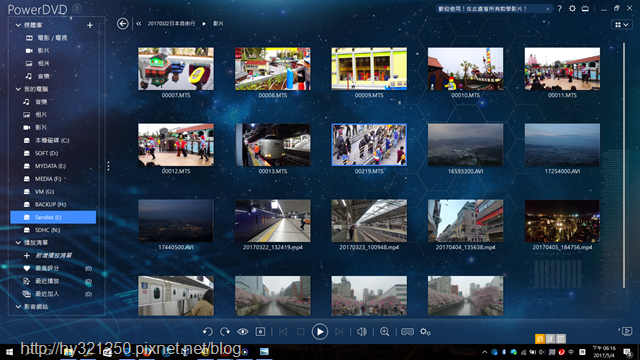Screen dimensions: 640x360
Task: Open settings gear in title bar
Action: pyautogui.click(x=572, y=9)
